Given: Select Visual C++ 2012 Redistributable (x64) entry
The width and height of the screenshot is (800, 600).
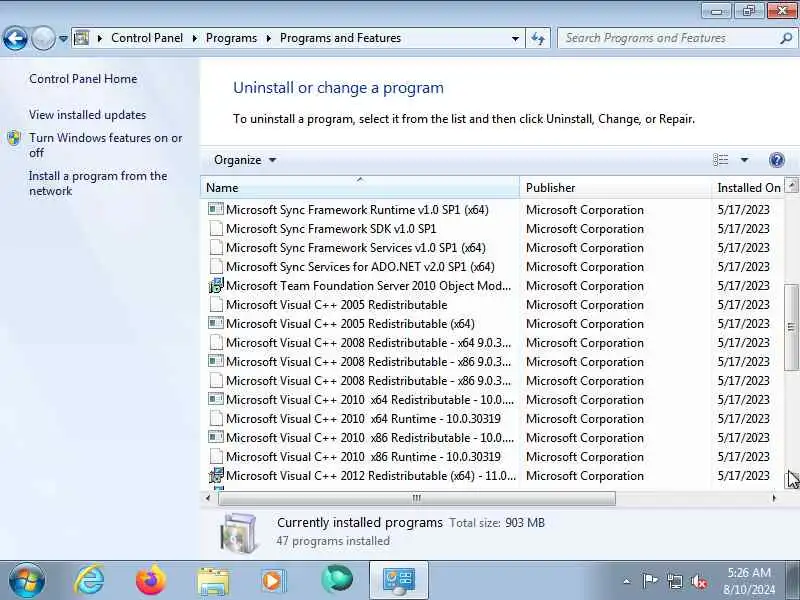Looking at the screenshot, I should [x=371, y=476].
